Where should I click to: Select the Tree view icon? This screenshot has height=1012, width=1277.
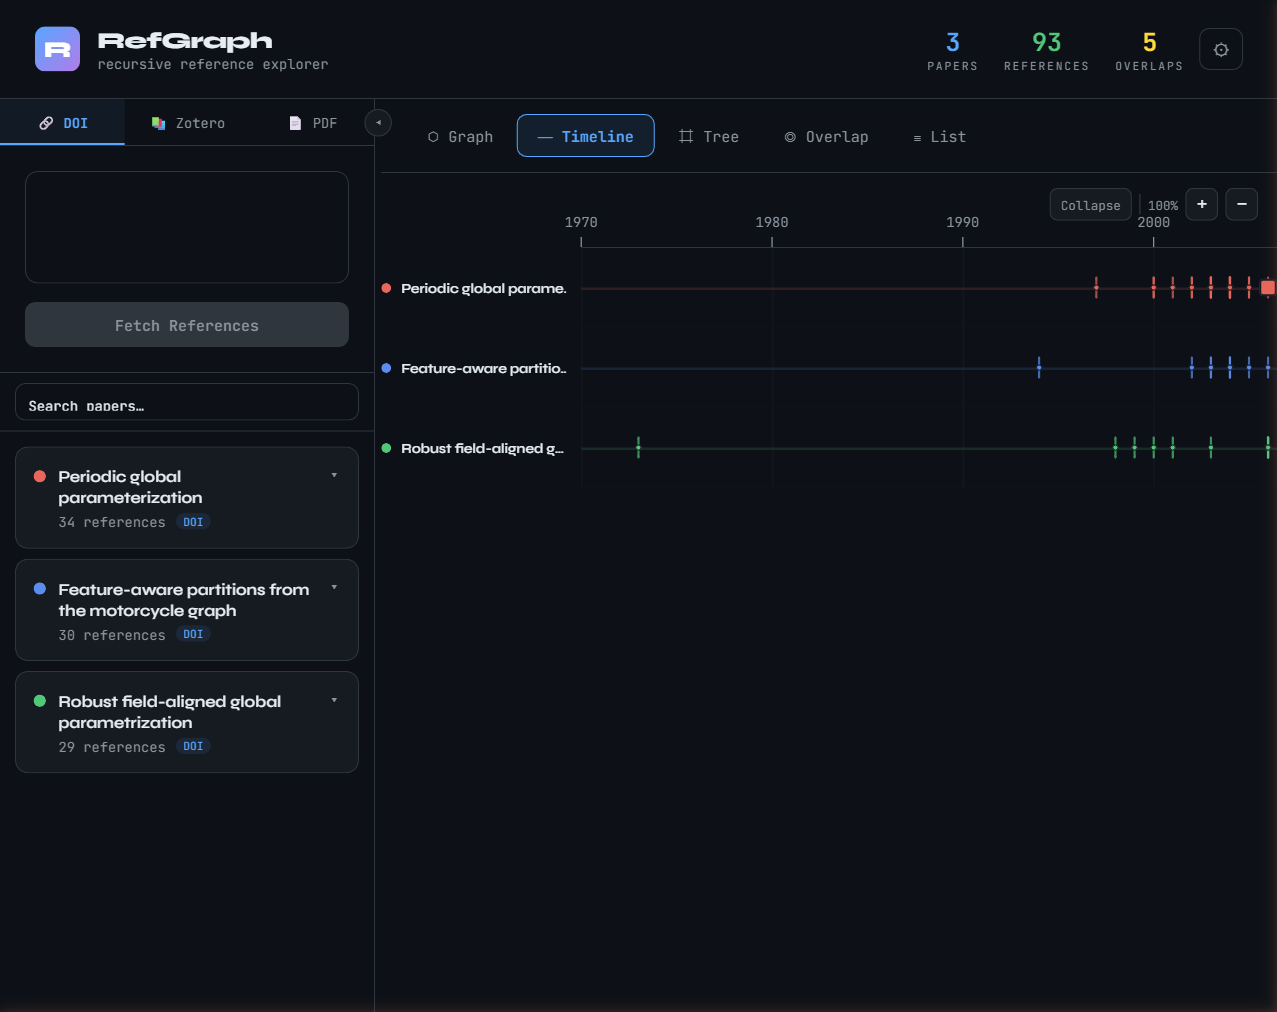click(686, 136)
